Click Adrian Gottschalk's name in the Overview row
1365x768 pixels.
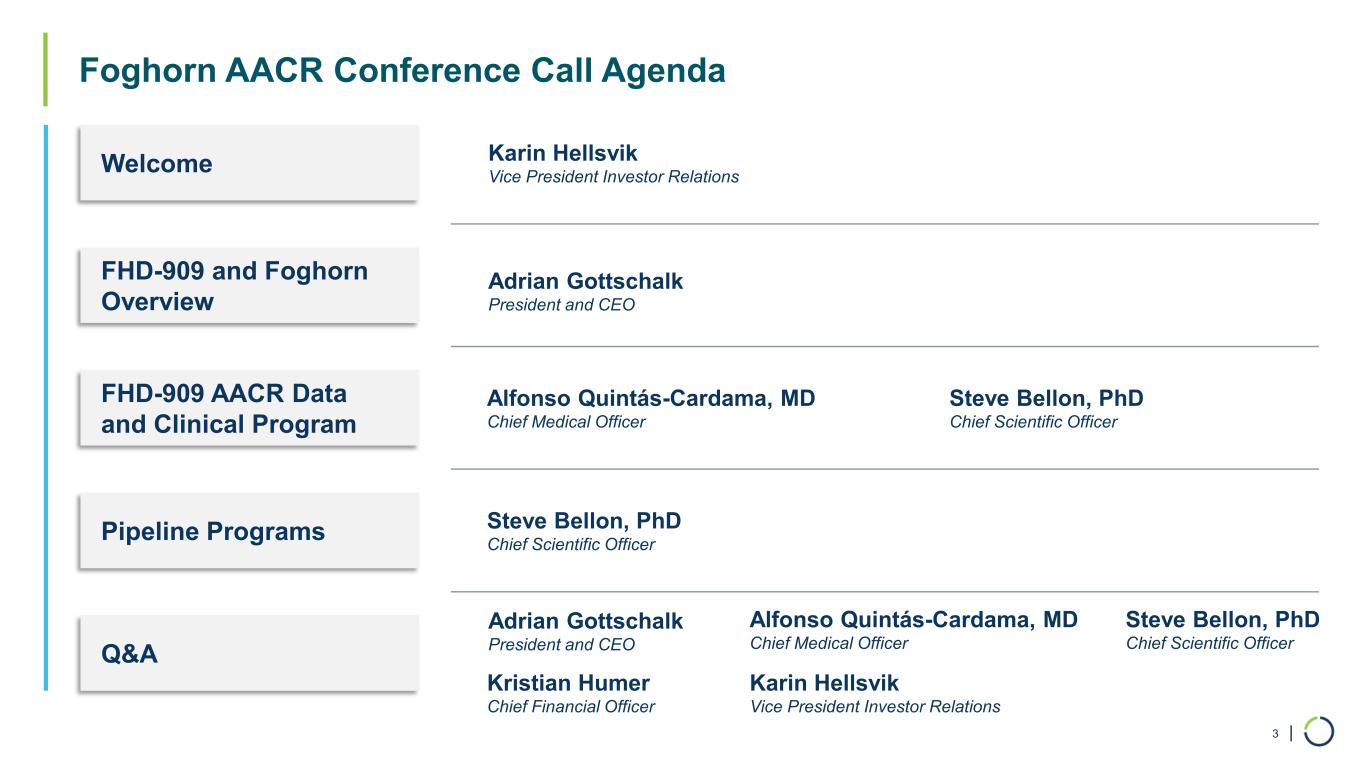[585, 281]
